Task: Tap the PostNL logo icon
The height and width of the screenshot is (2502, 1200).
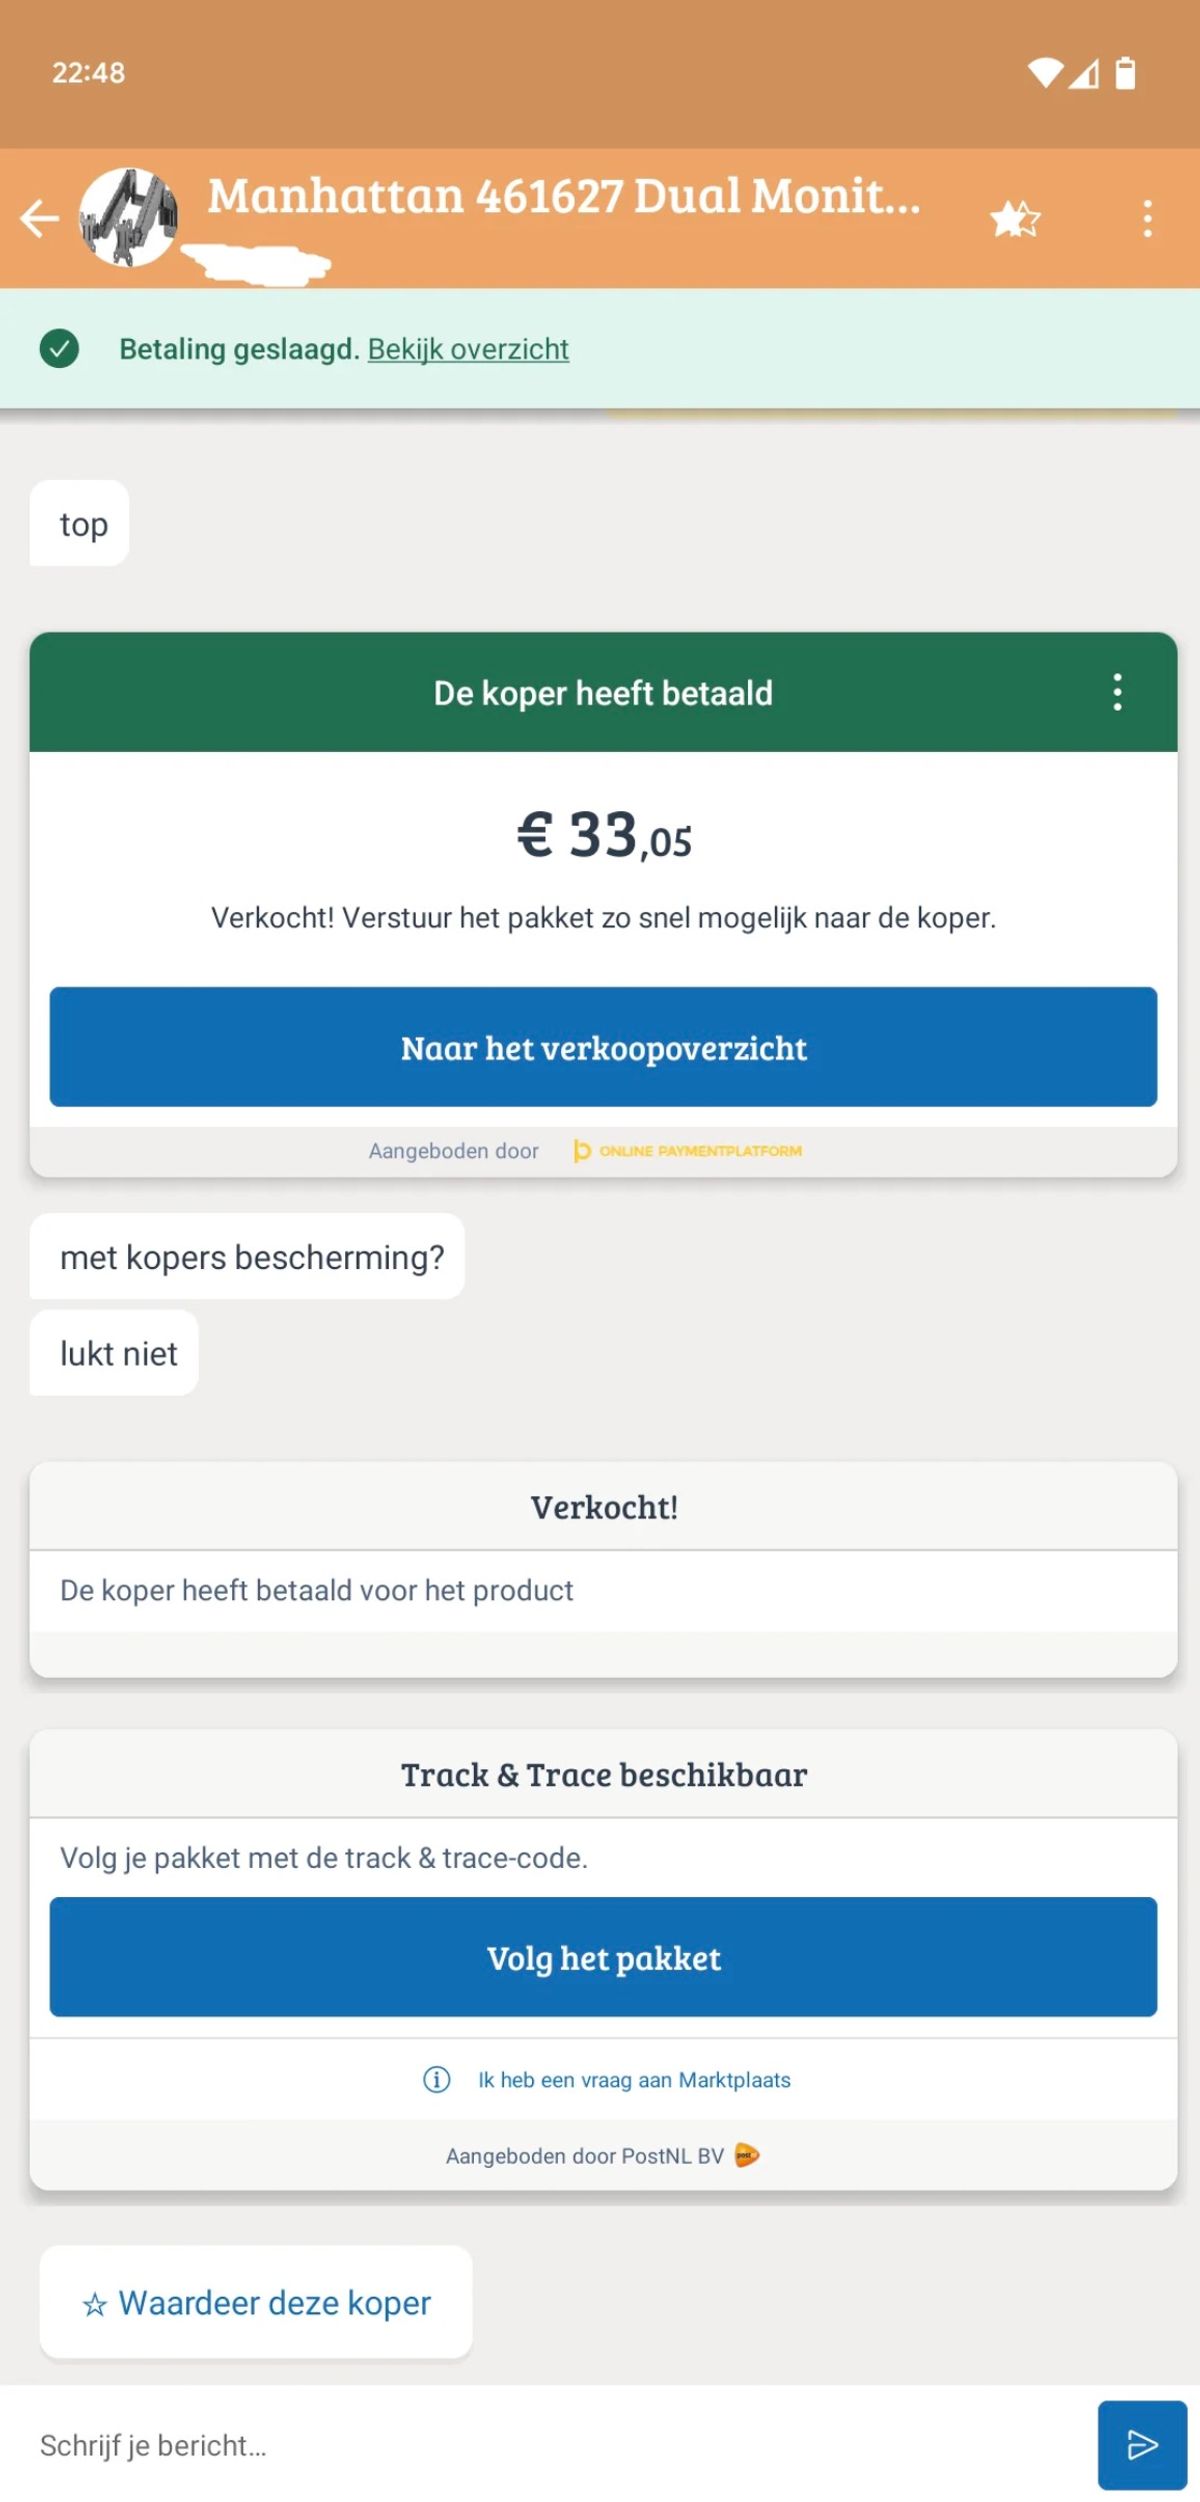Action: click(747, 2156)
